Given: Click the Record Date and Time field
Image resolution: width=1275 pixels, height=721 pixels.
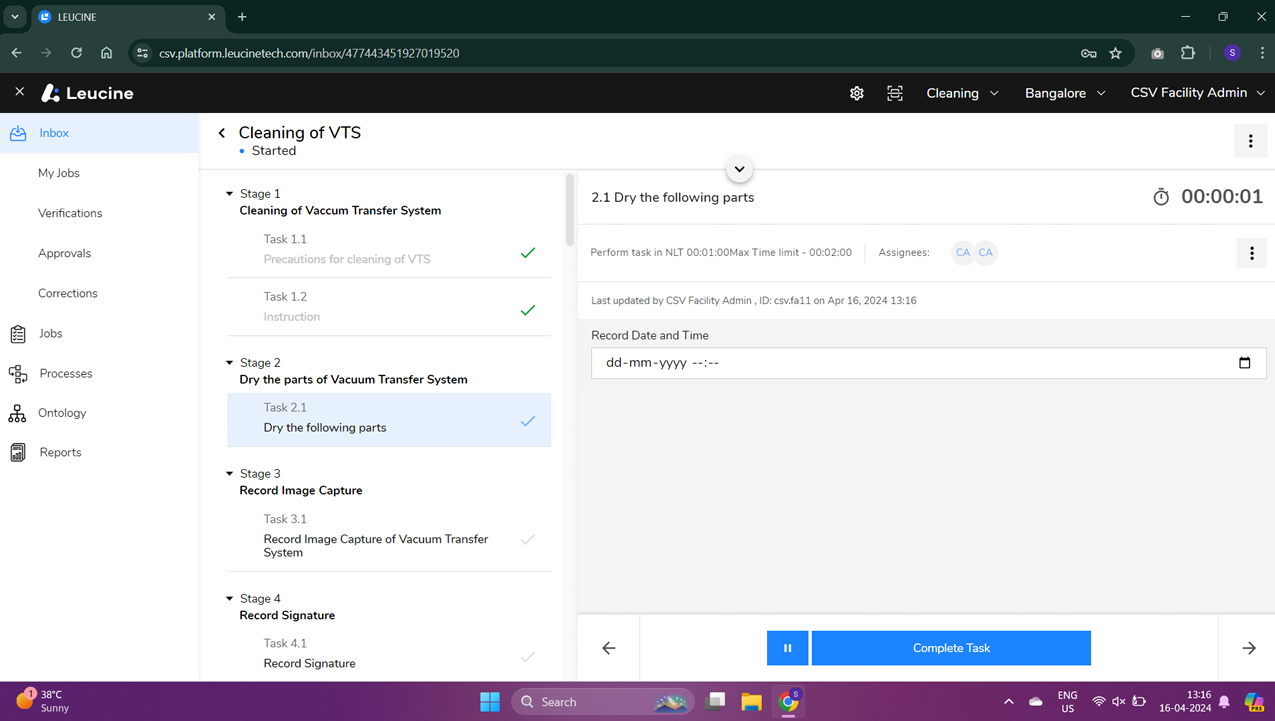Looking at the screenshot, I should click(x=910, y=363).
